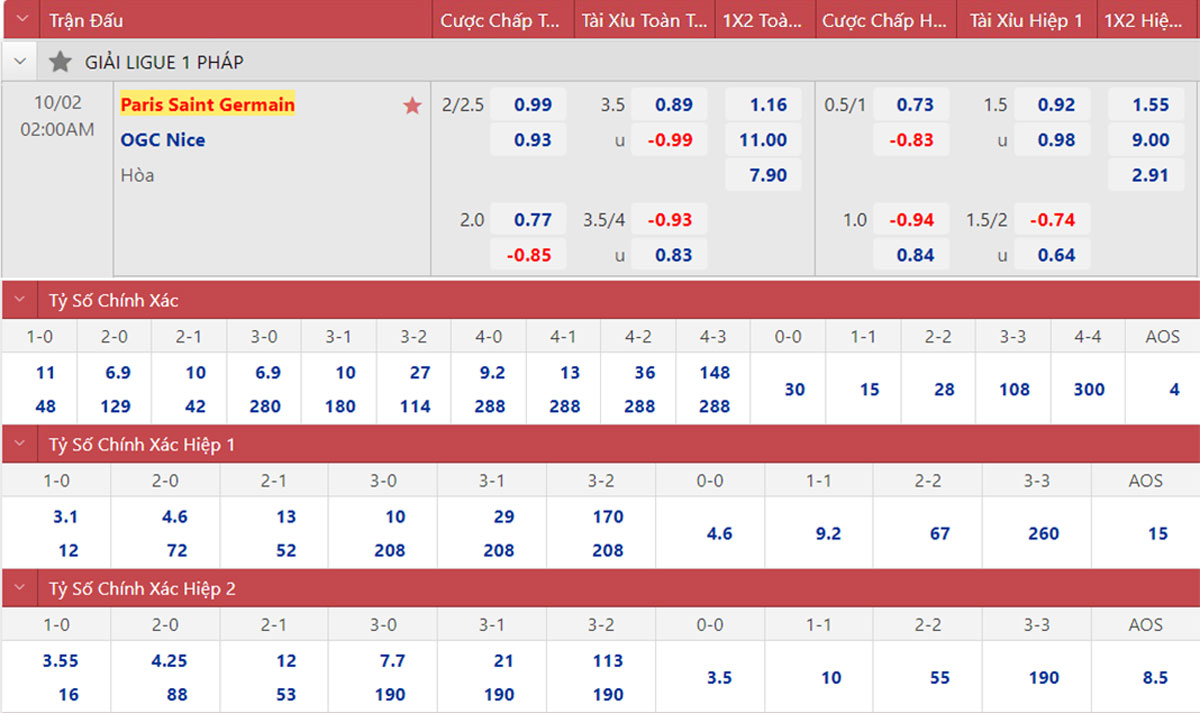
Task: Collapse the Giải Ligue 1 Pháp league group
Action: [19, 62]
